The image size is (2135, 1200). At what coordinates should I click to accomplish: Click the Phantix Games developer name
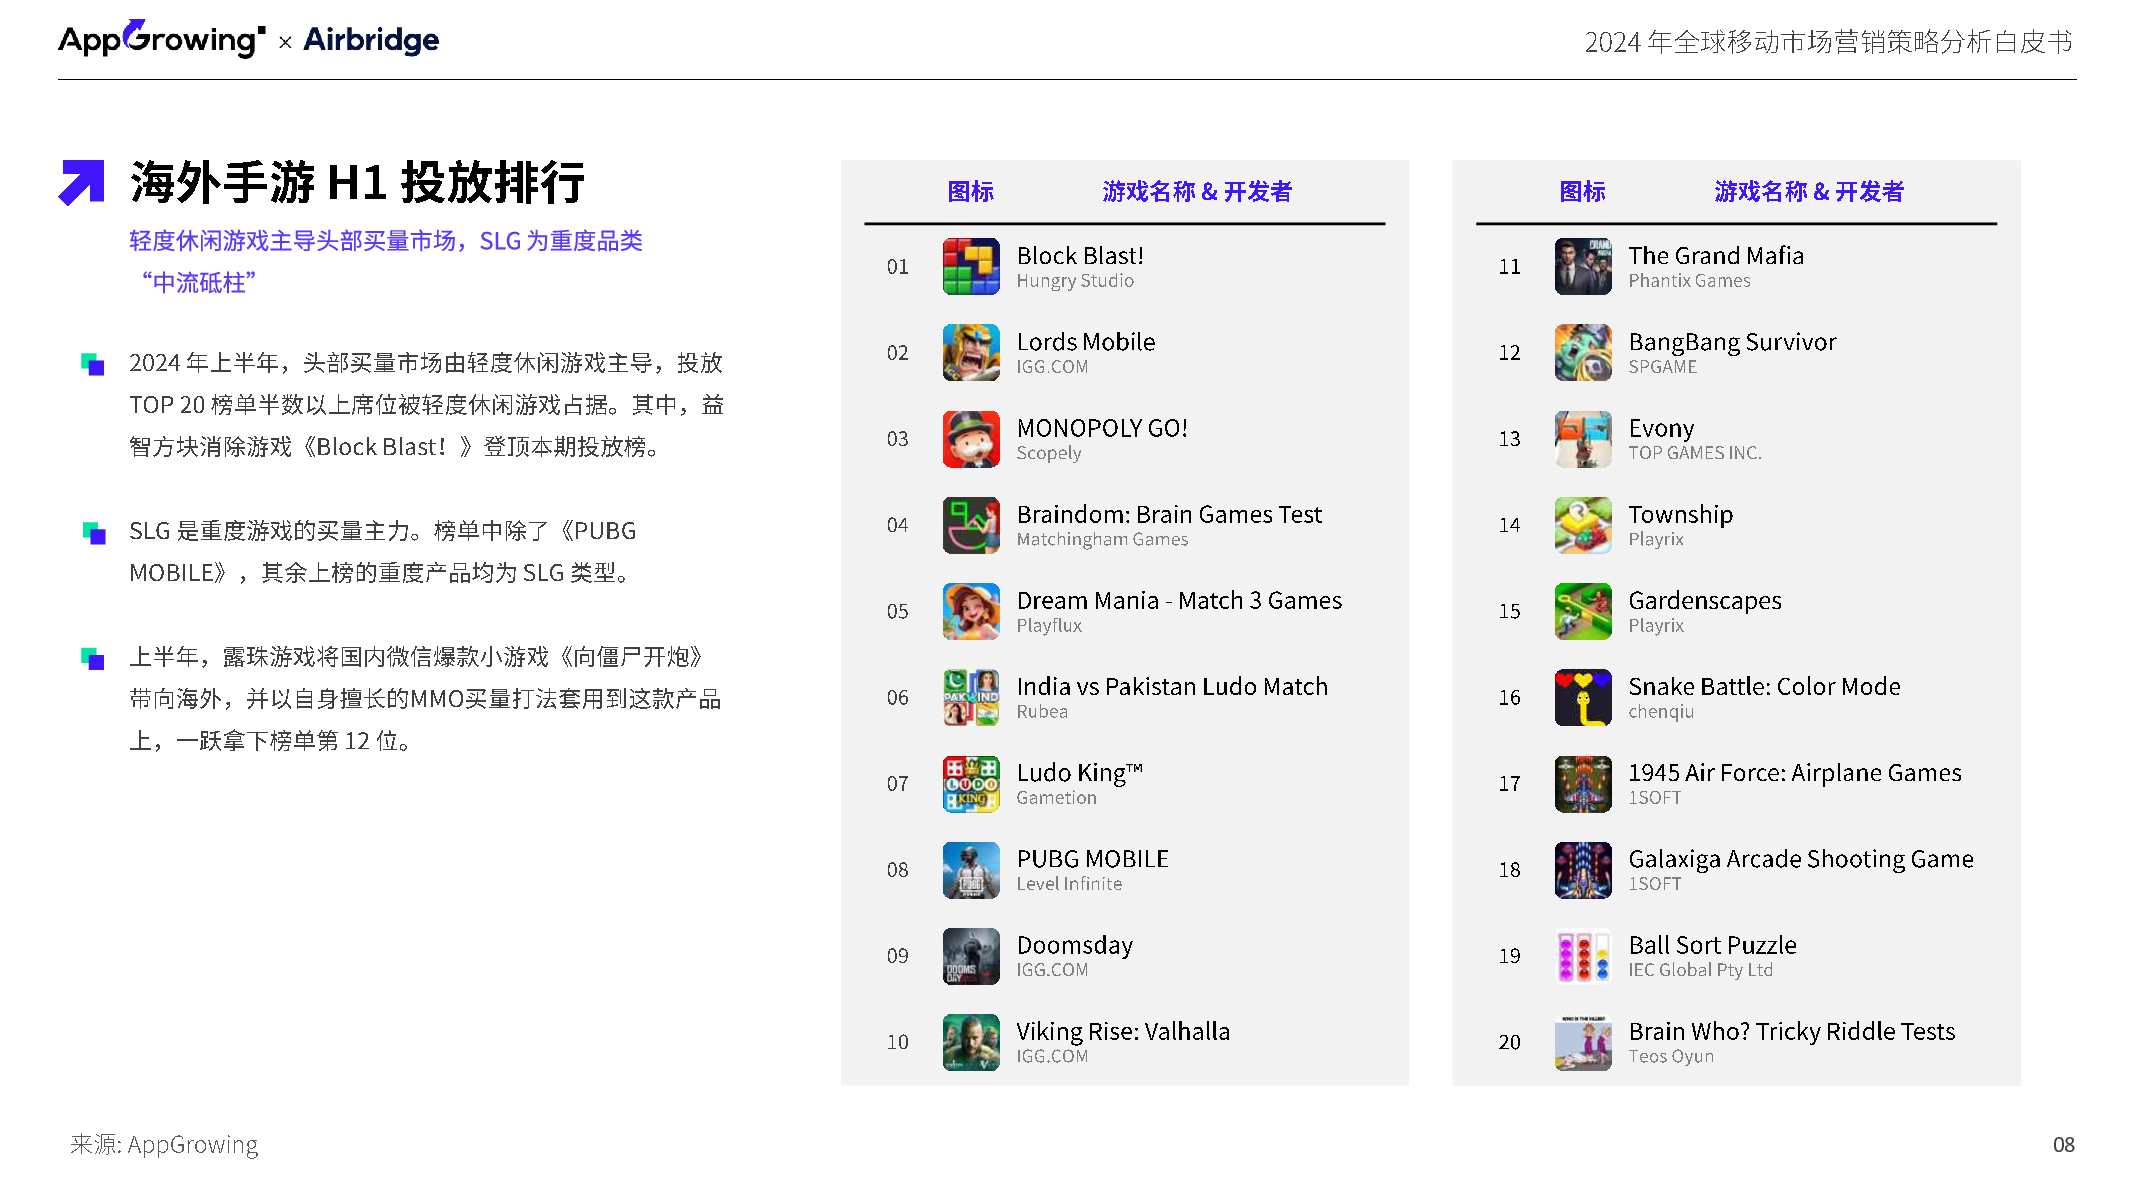pyautogui.click(x=1689, y=281)
